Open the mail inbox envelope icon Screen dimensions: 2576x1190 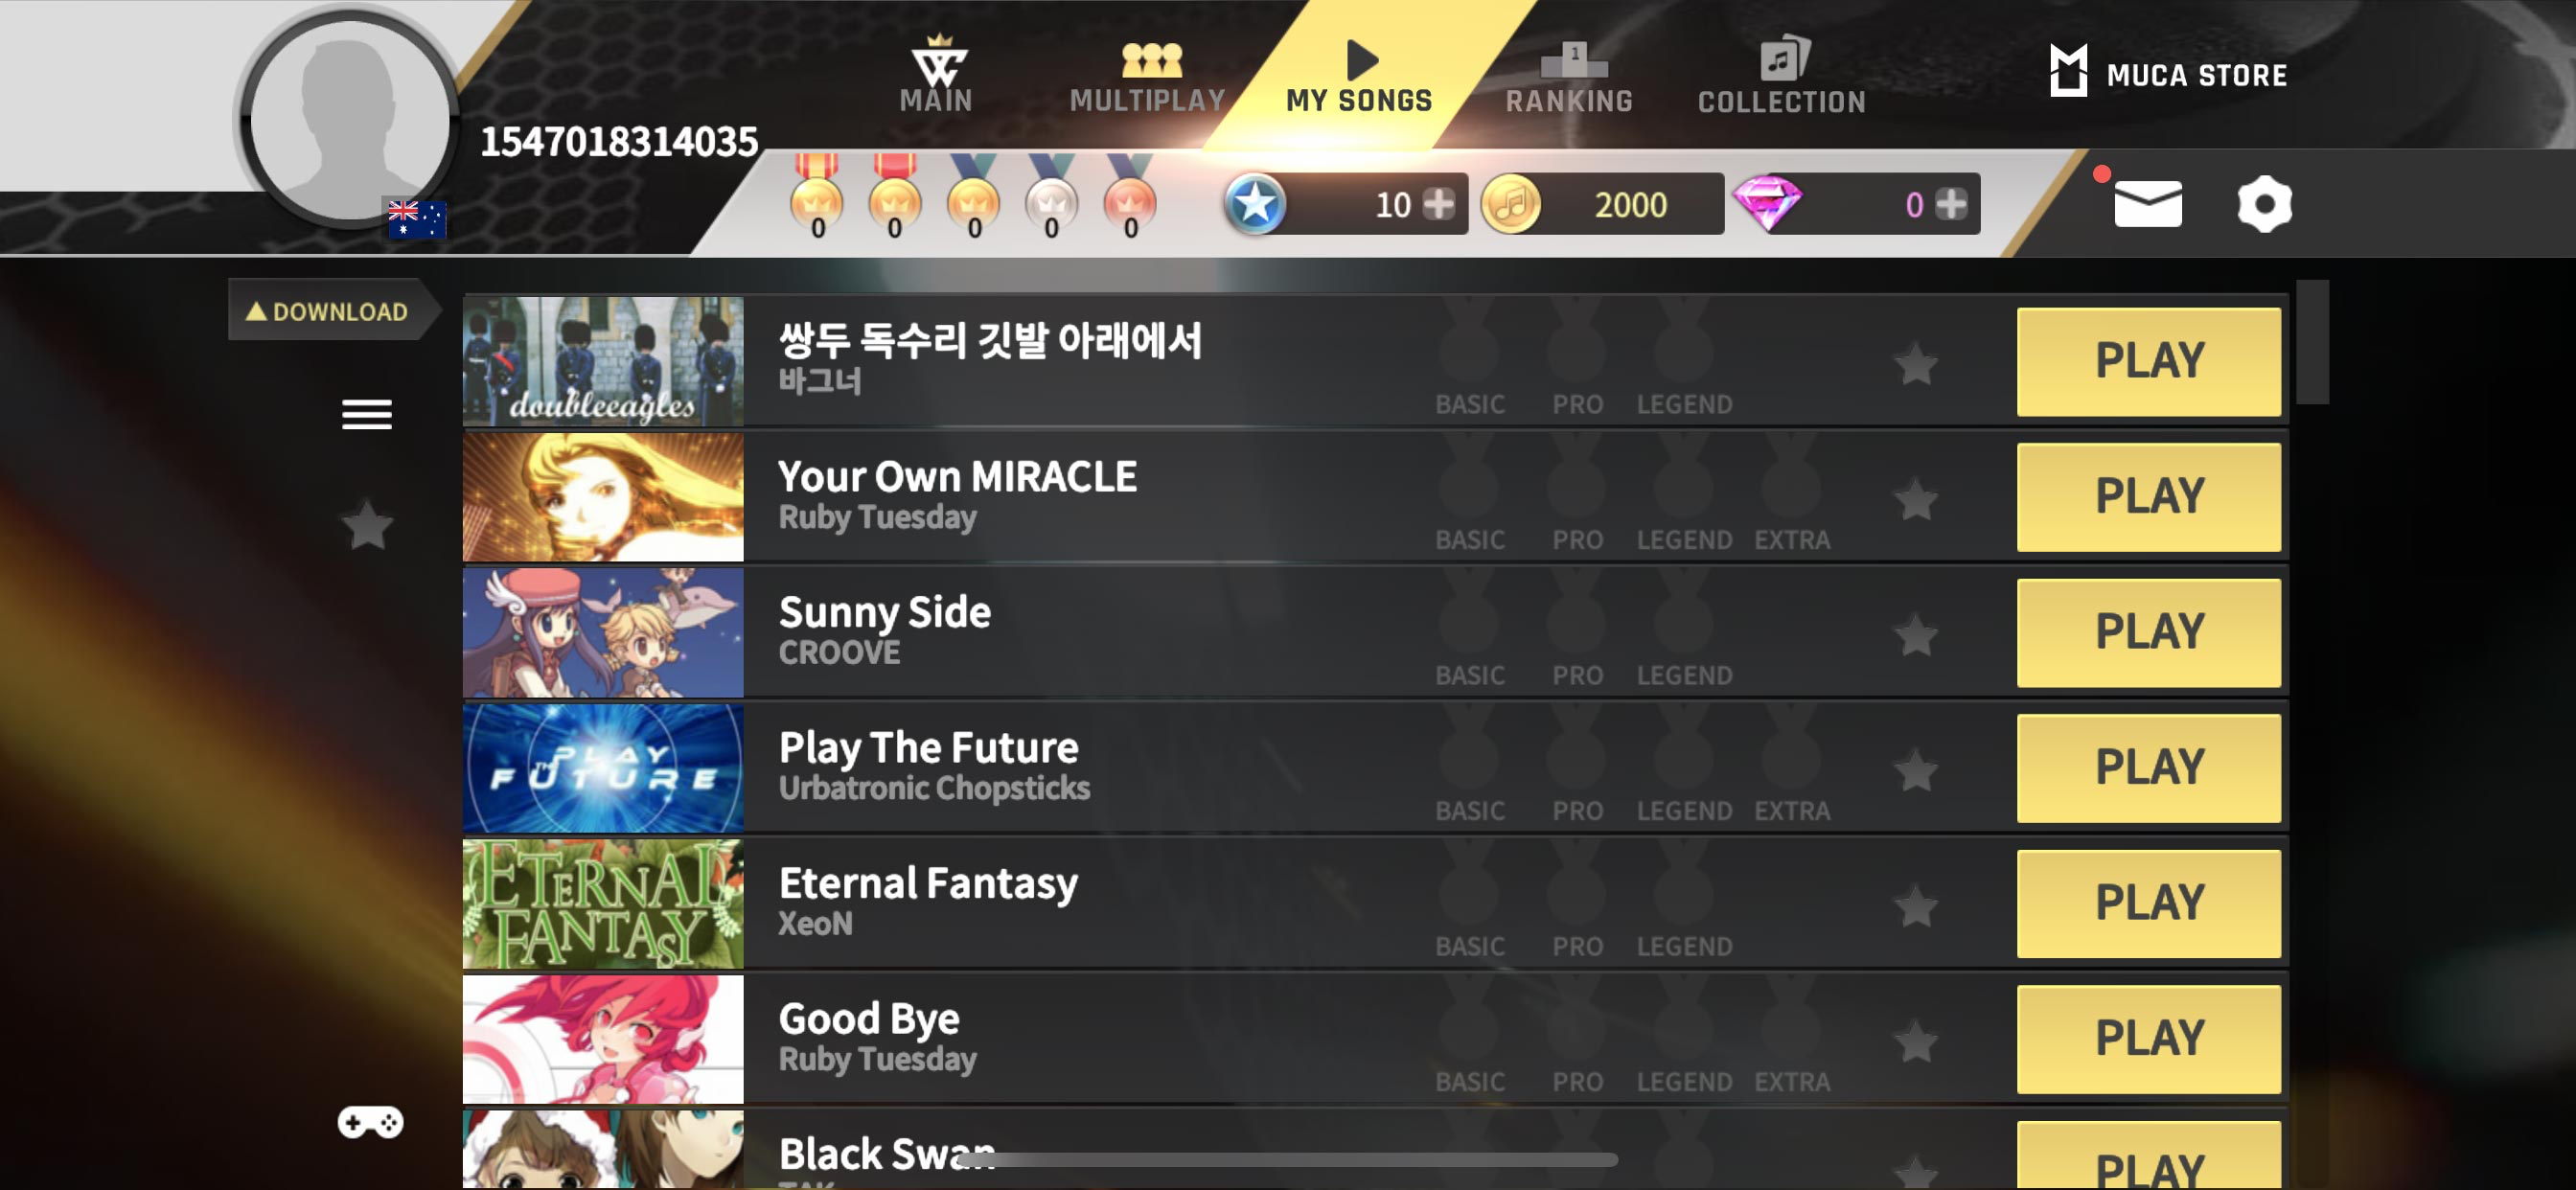(2147, 204)
